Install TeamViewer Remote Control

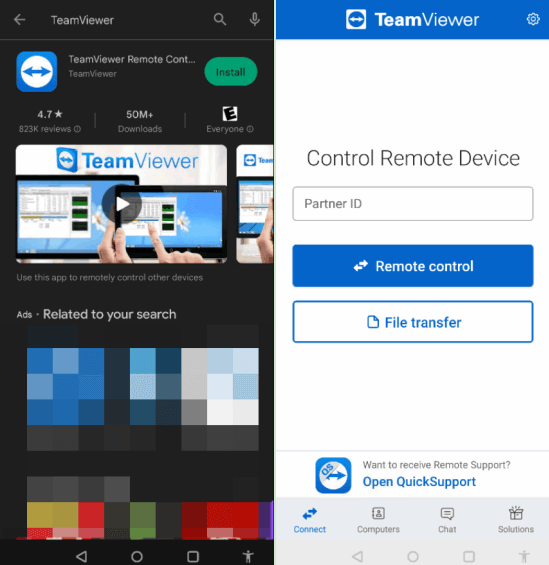point(231,72)
